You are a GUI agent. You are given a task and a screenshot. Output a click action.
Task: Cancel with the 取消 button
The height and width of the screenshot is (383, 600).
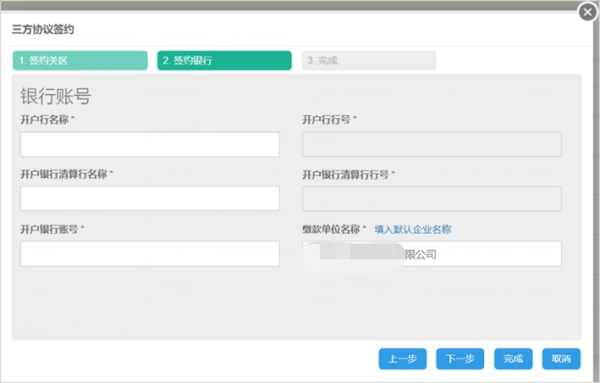561,359
